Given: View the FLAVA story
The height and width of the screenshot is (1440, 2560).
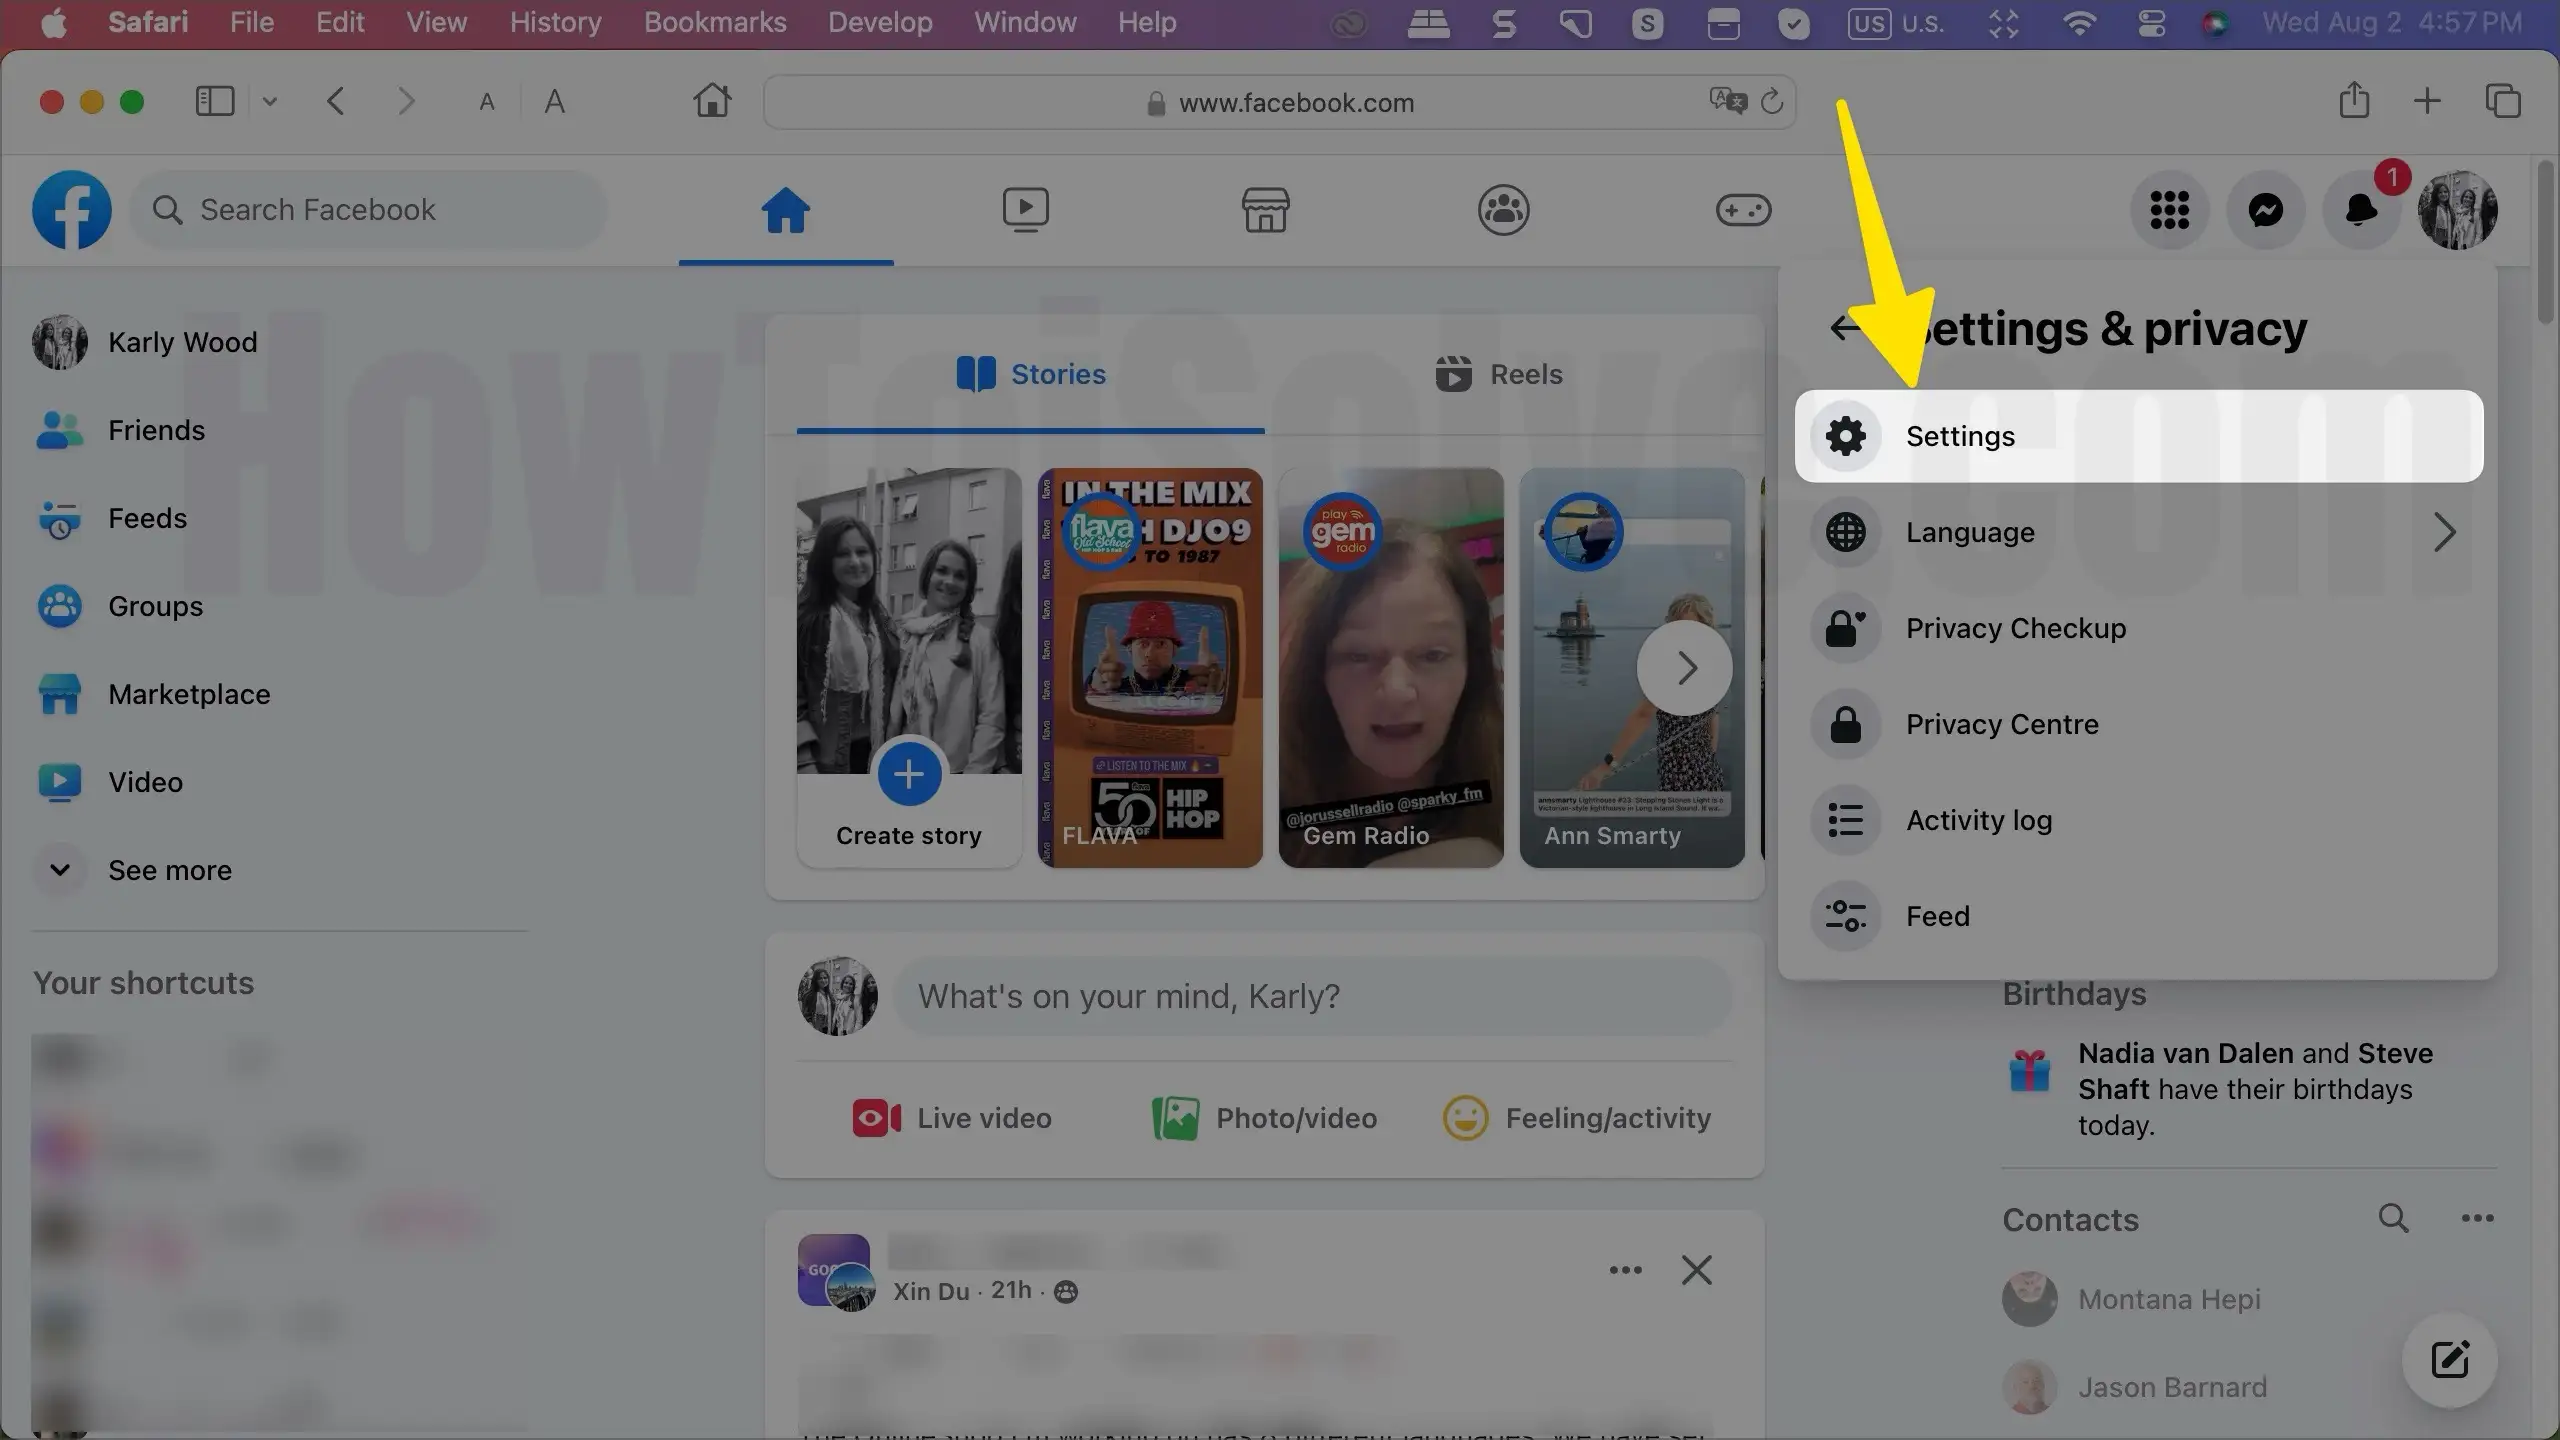Looking at the screenshot, I should (x=1150, y=668).
